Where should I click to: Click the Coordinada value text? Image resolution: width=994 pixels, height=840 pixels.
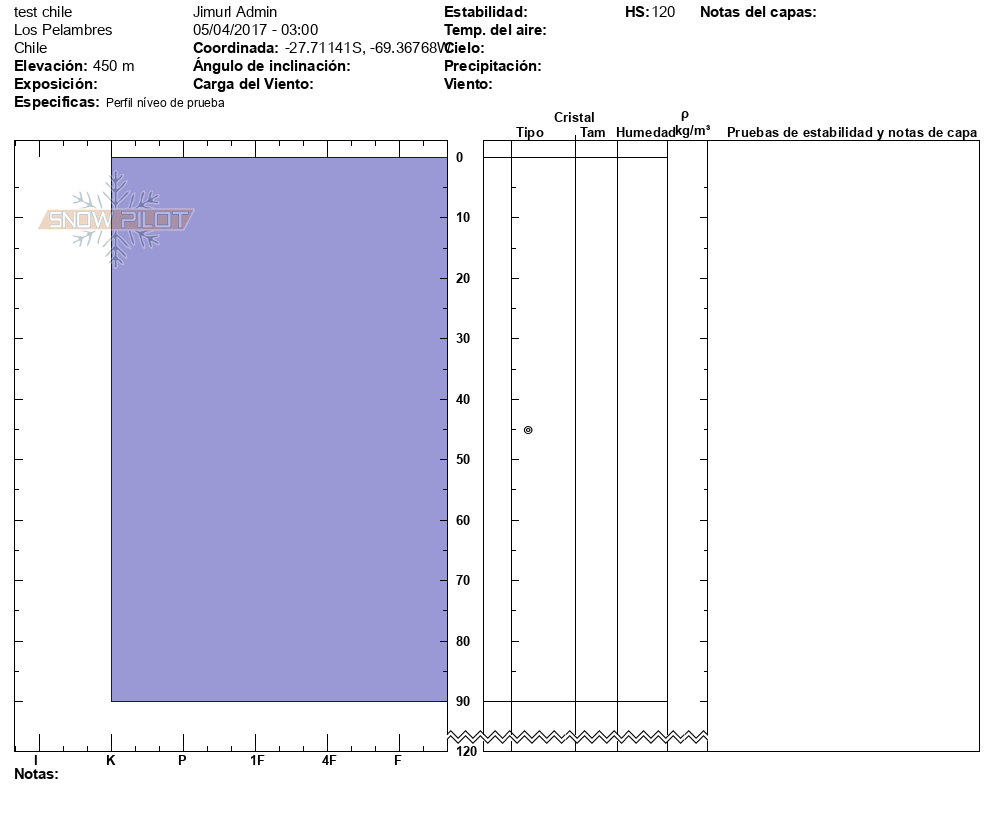(x=363, y=48)
